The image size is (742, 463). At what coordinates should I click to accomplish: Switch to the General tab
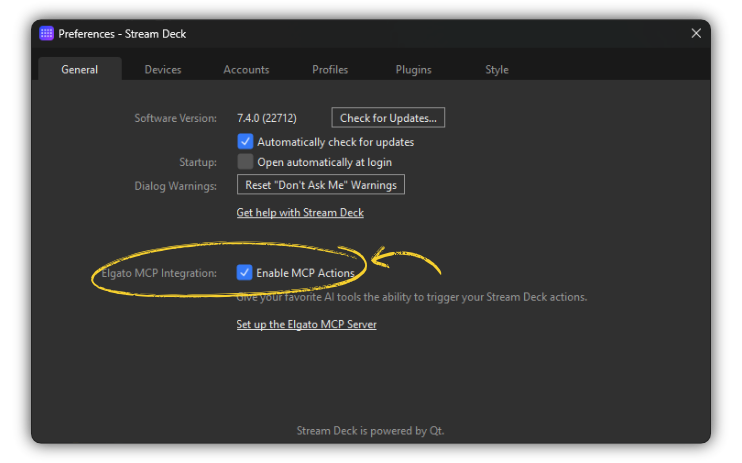(x=79, y=70)
